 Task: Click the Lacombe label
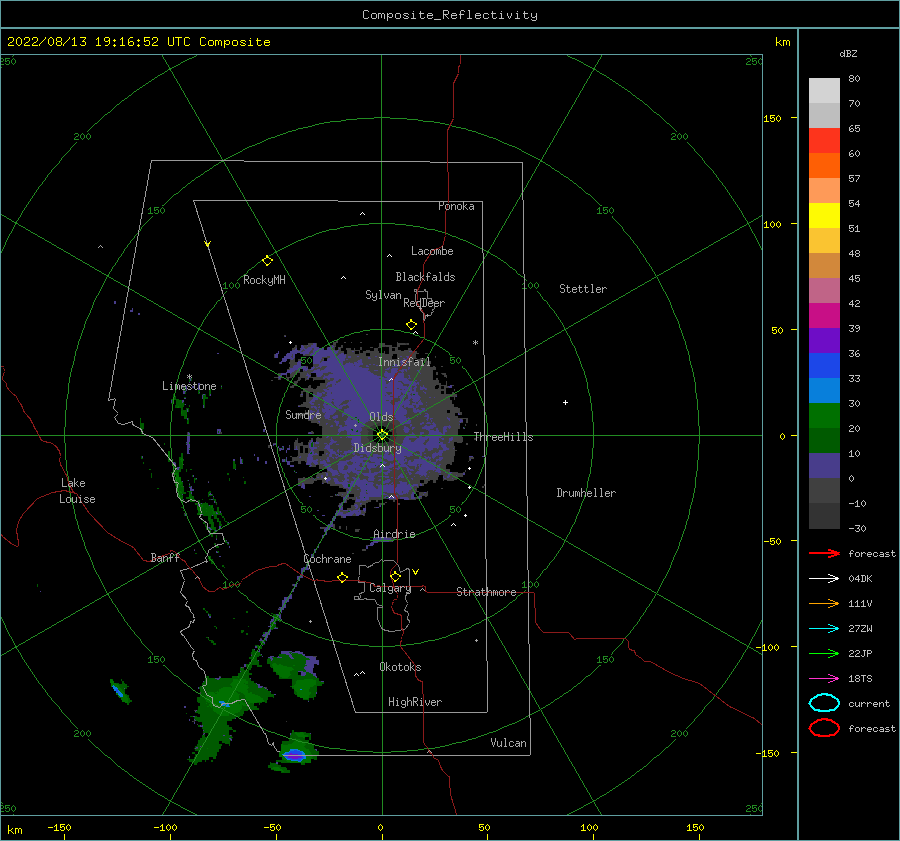point(432,251)
